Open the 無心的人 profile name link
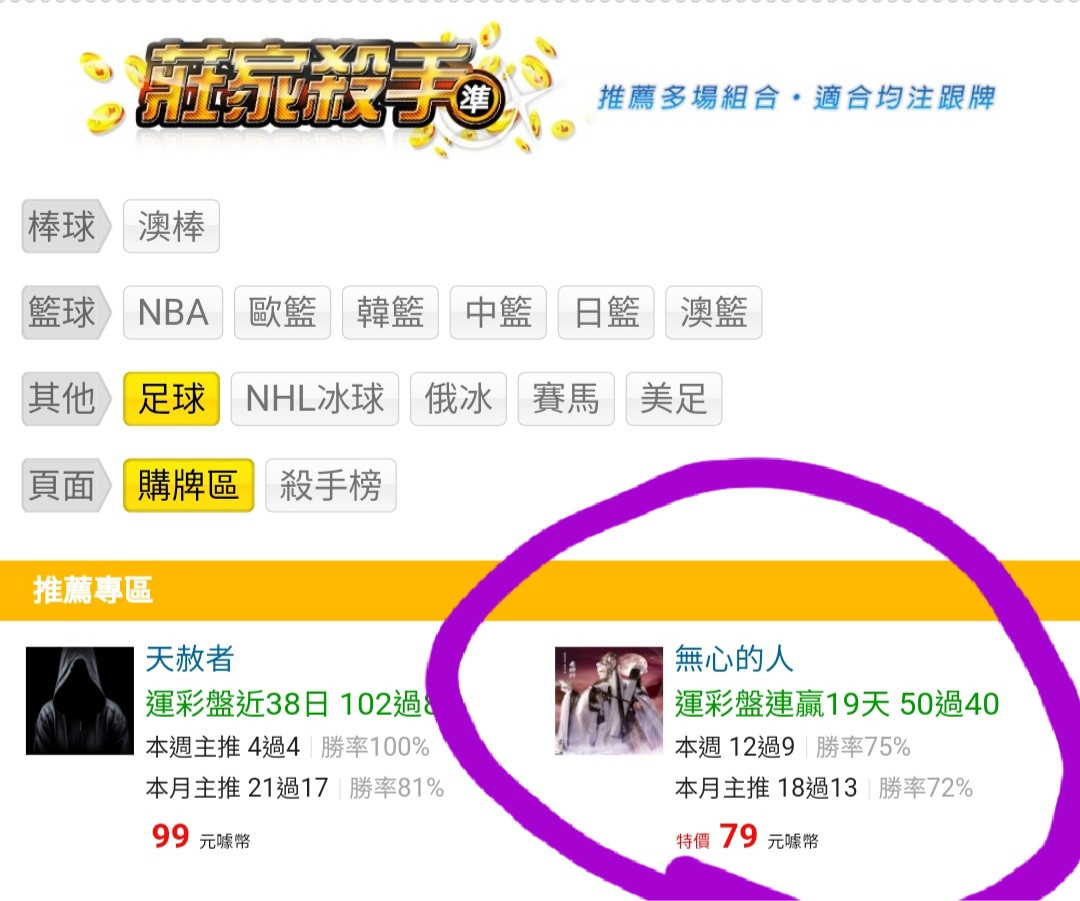Screen dimensions: 1080x901 pyautogui.click(x=734, y=659)
